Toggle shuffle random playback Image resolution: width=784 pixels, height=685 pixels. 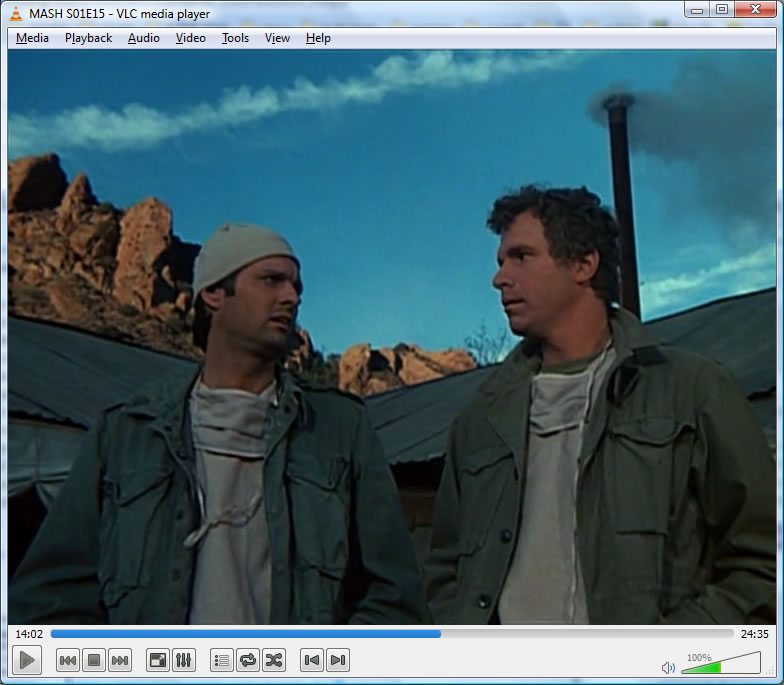(x=274, y=660)
